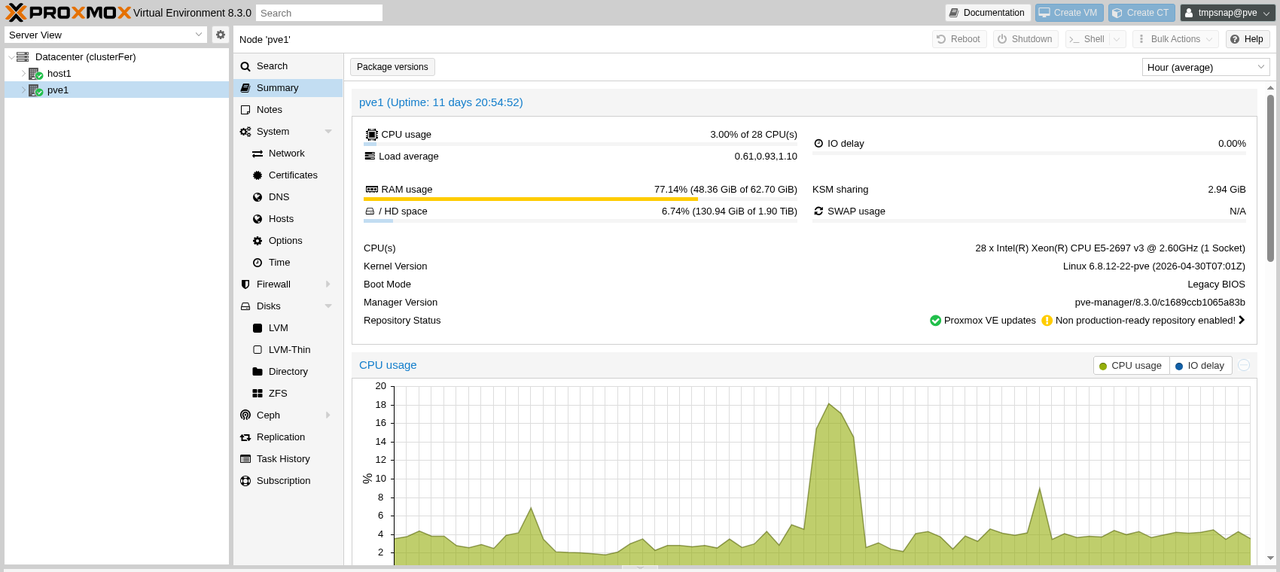Click the Reboot button
Image resolution: width=1280 pixels, height=572 pixels.
tap(959, 39)
